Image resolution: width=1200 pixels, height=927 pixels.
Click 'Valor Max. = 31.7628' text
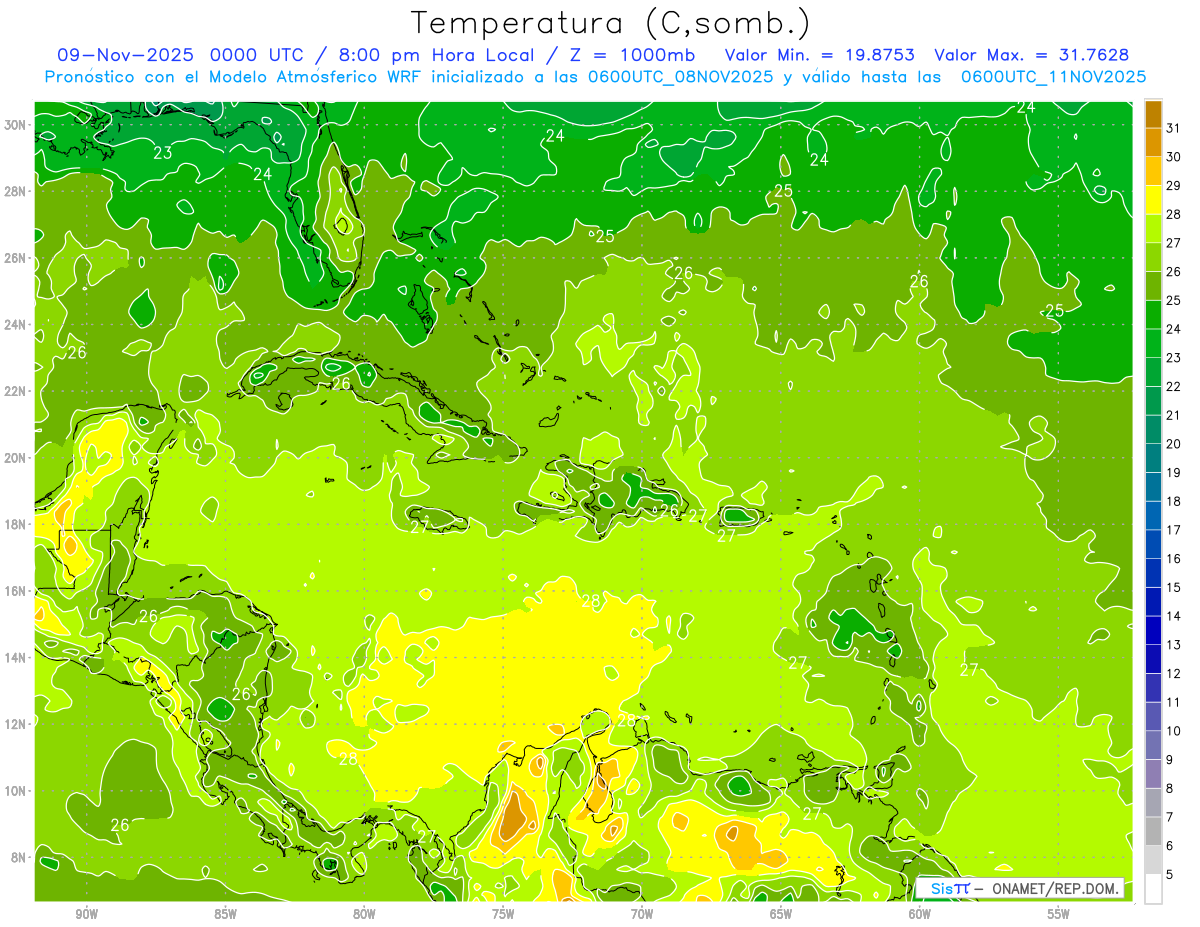coord(1032,55)
